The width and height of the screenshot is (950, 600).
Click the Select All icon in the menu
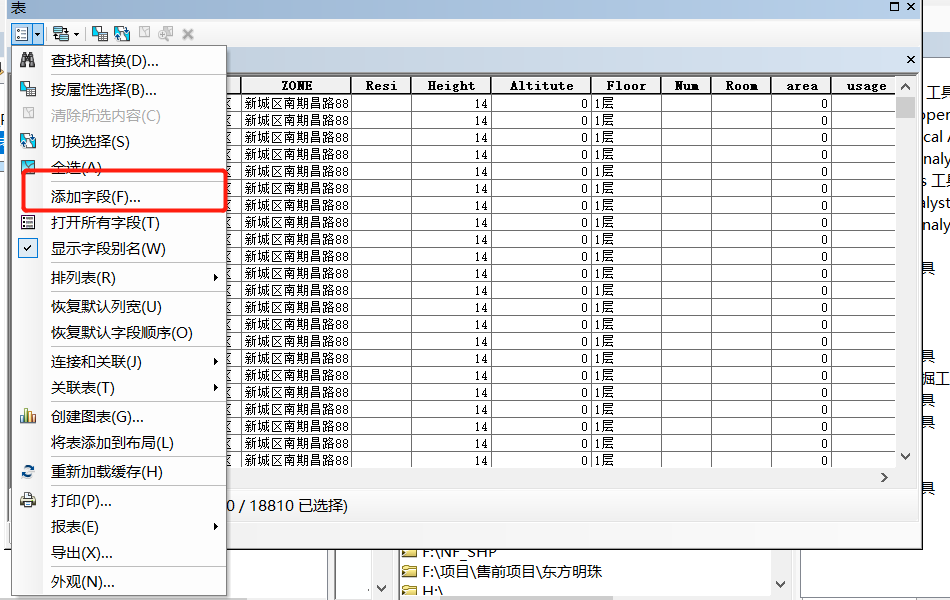pyautogui.click(x=26, y=167)
